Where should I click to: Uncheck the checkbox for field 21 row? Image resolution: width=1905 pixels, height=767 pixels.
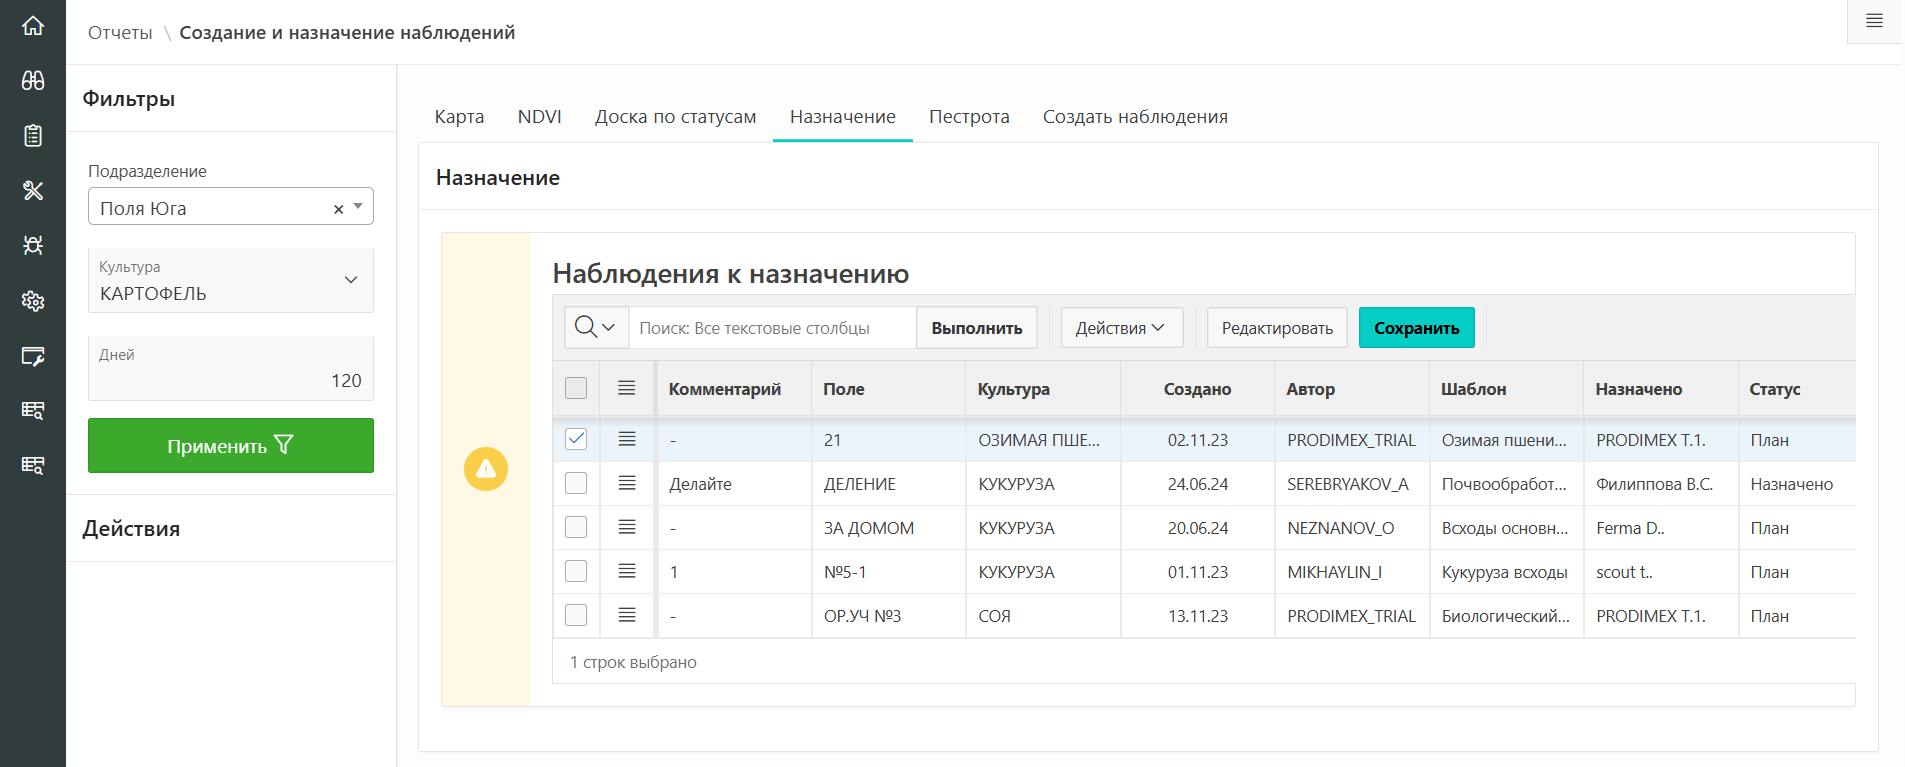click(x=576, y=439)
